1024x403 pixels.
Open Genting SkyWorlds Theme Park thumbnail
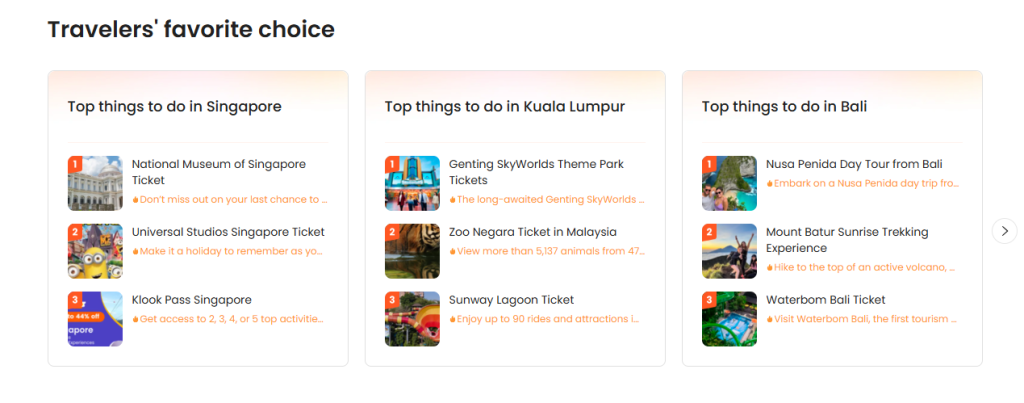(x=412, y=183)
